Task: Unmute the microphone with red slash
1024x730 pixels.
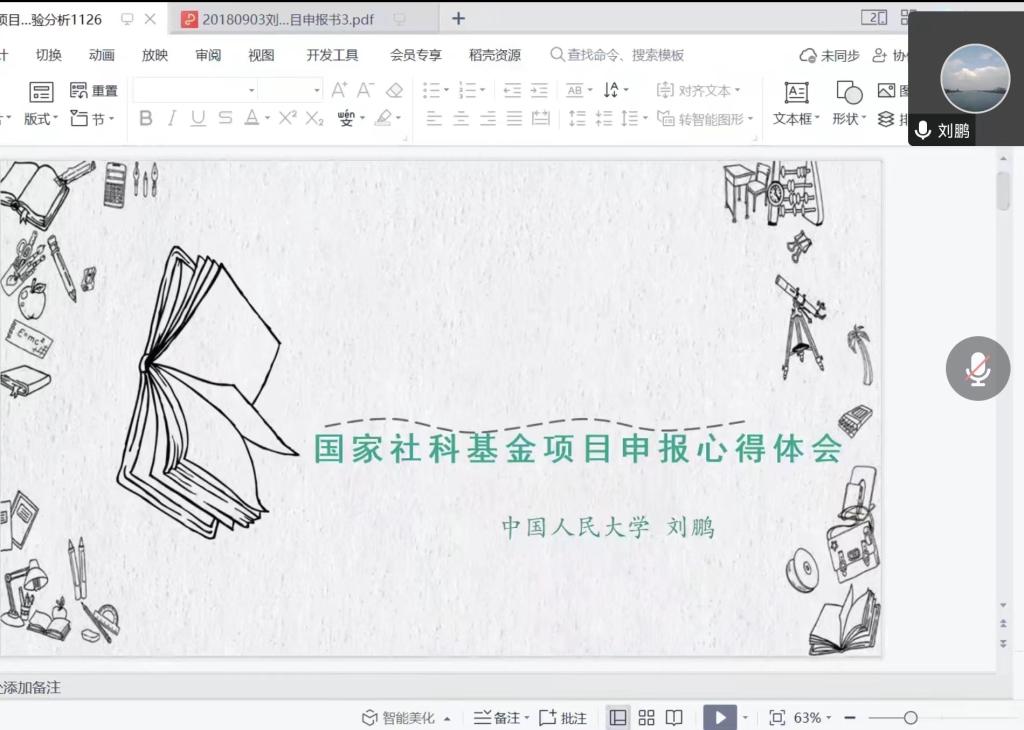Action: (x=978, y=369)
